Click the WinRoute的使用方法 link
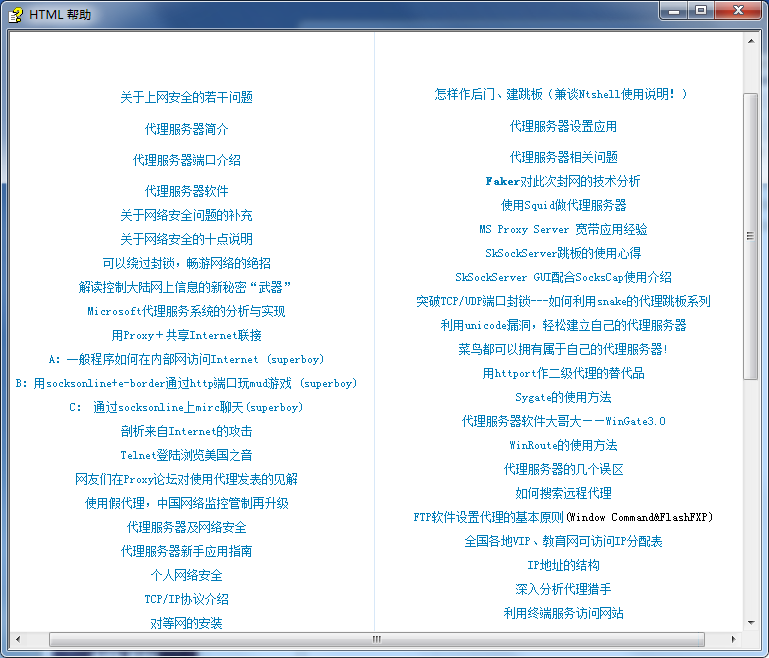 (563, 445)
